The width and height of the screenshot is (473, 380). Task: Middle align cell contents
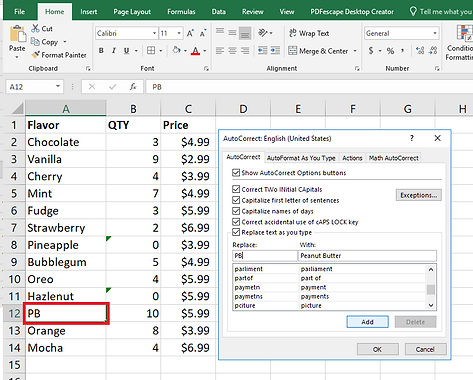232,32
